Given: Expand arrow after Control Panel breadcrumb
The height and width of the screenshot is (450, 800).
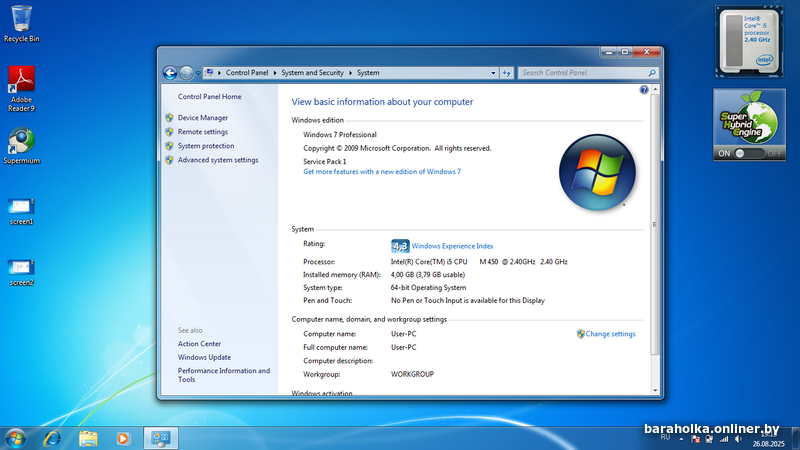Looking at the screenshot, I should pyautogui.click(x=274, y=73).
